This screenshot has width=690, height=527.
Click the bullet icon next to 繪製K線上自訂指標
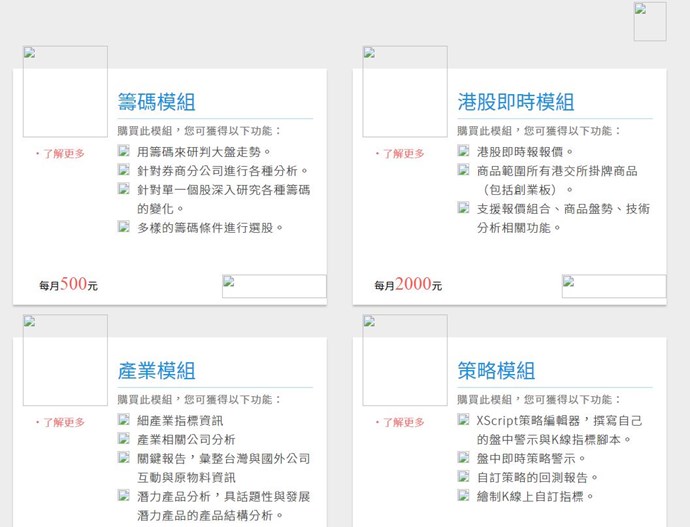464,495
